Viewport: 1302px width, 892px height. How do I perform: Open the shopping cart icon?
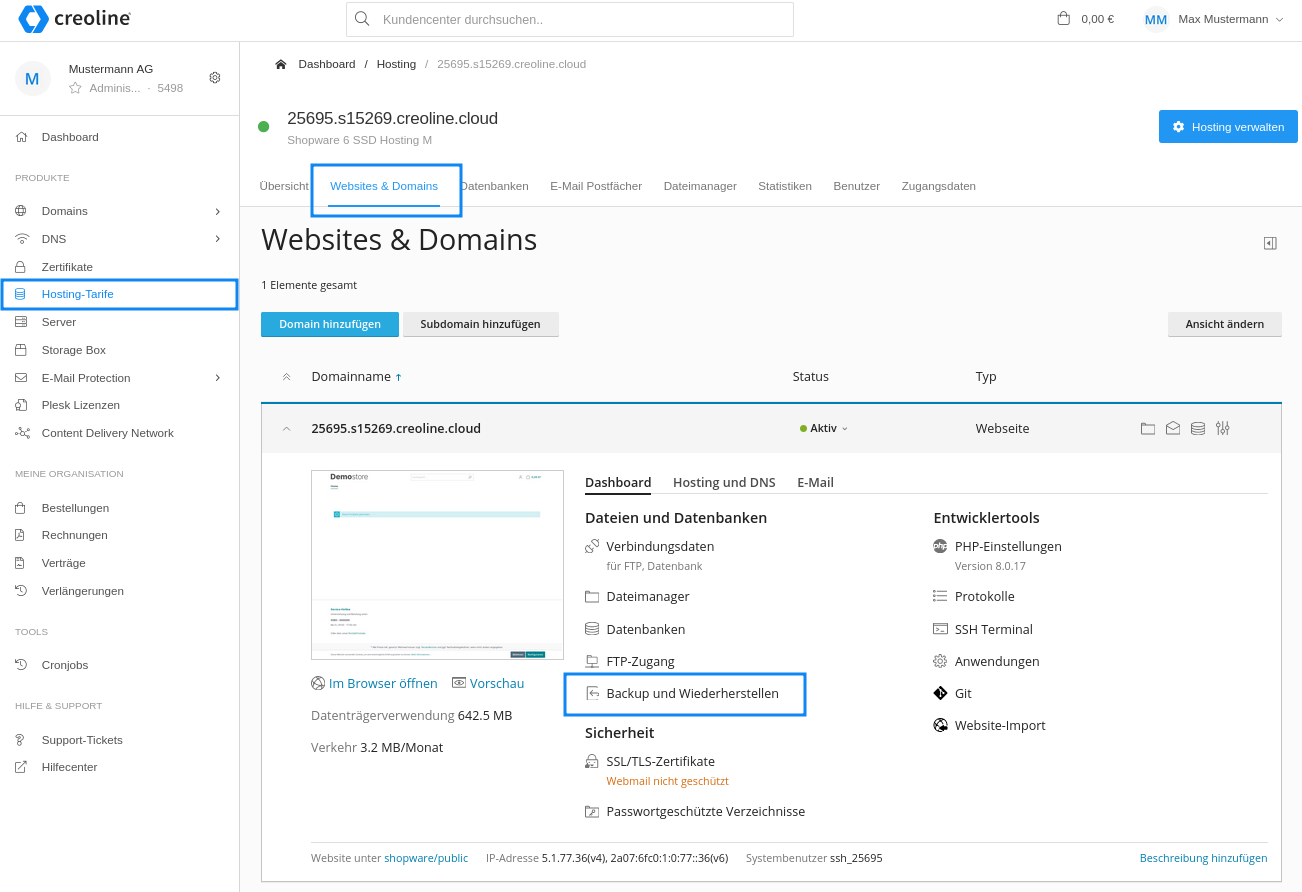(x=1063, y=18)
